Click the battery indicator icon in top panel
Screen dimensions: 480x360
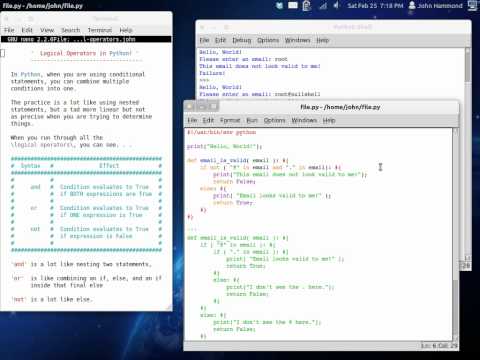tap(307, 6)
